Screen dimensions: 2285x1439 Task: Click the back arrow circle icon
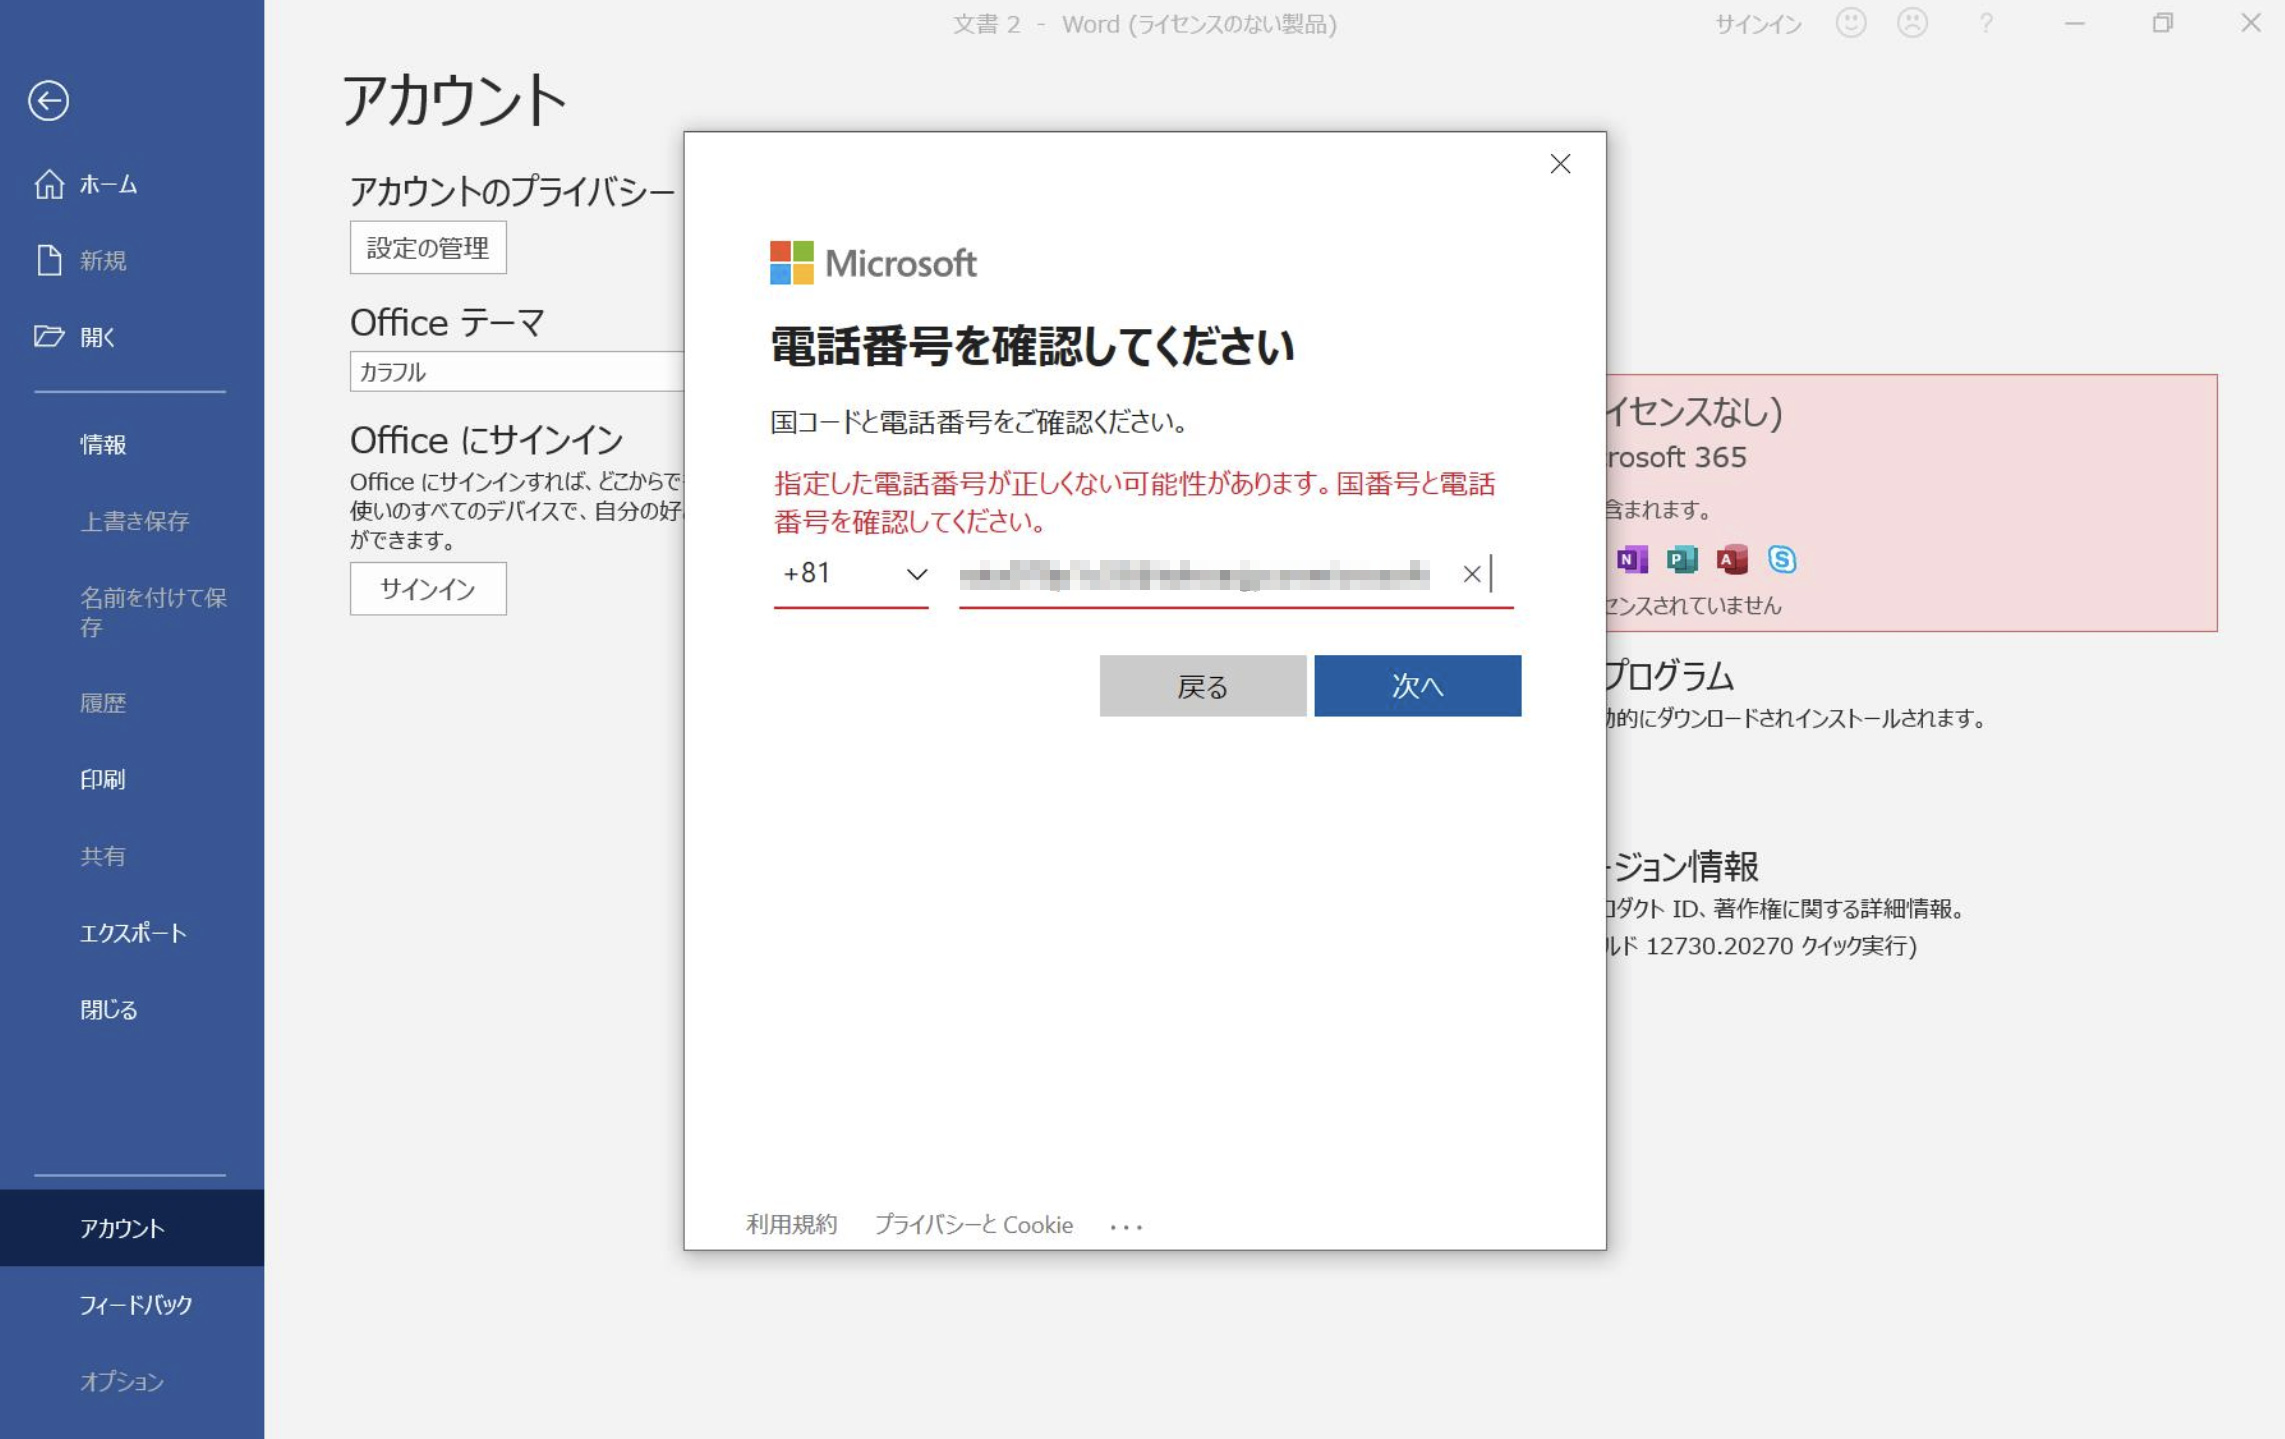click(x=48, y=100)
